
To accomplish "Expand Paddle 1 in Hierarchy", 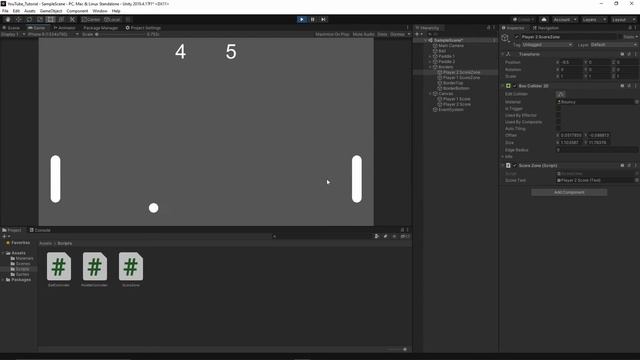I will 430,56.
